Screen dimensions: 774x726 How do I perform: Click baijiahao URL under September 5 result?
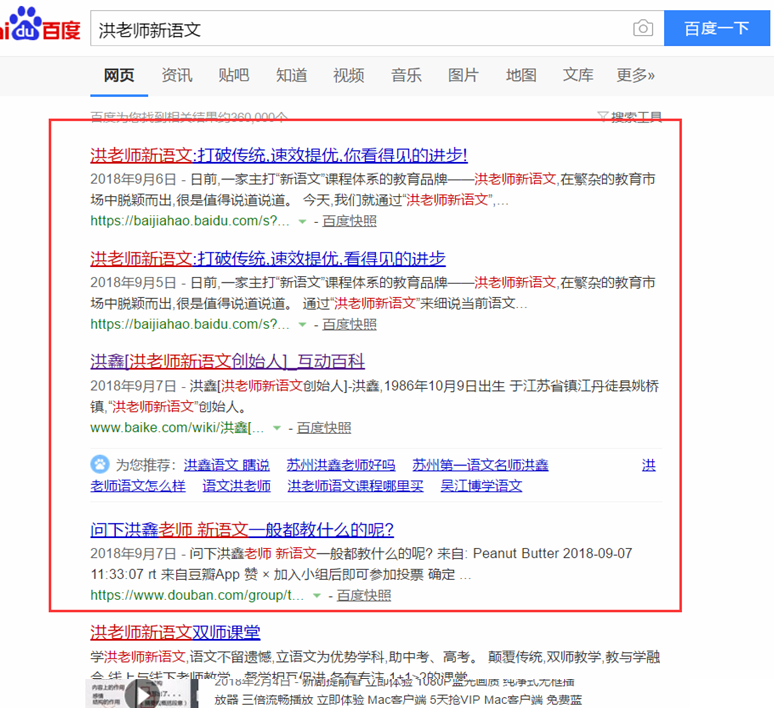(190, 324)
